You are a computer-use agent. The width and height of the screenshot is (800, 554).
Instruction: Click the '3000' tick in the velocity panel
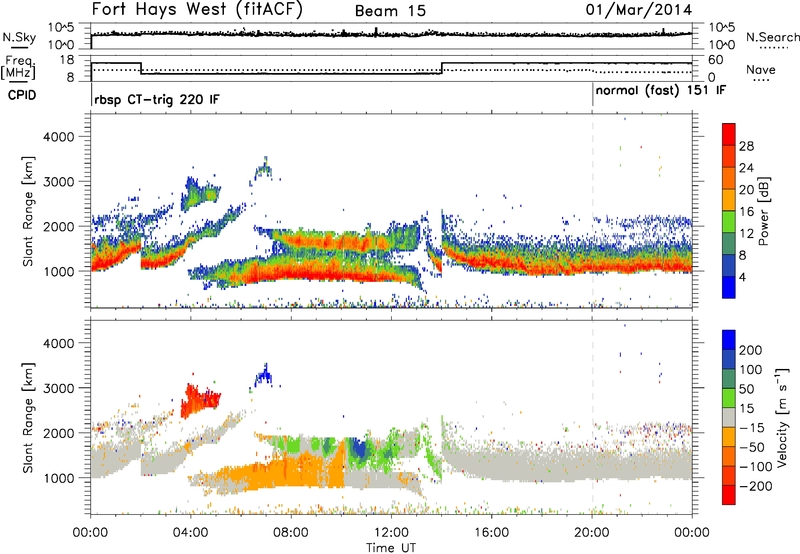point(59,389)
